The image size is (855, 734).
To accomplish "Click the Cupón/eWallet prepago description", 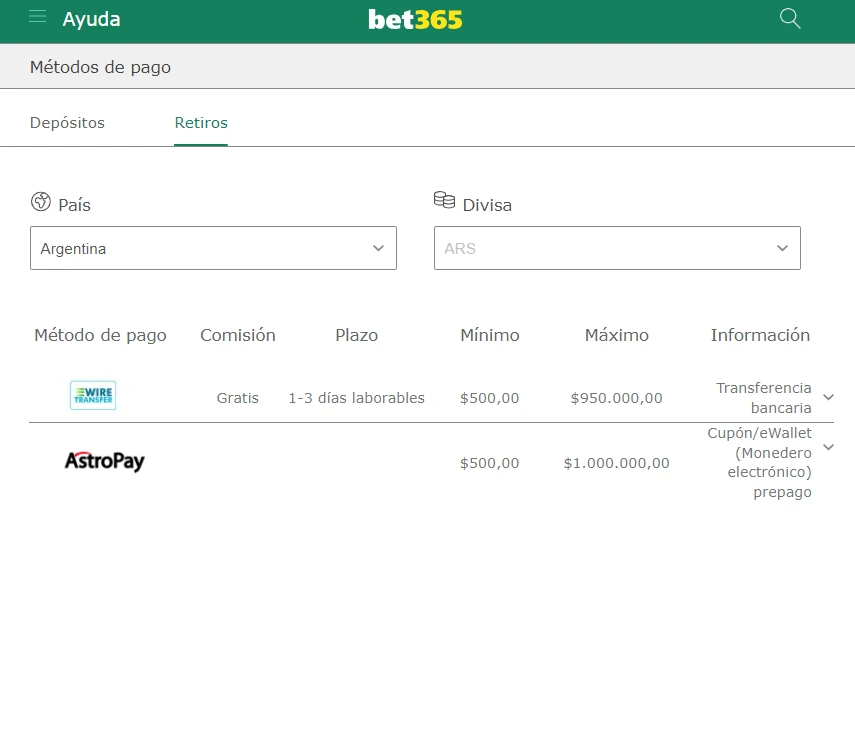I will pyautogui.click(x=760, y=462).
